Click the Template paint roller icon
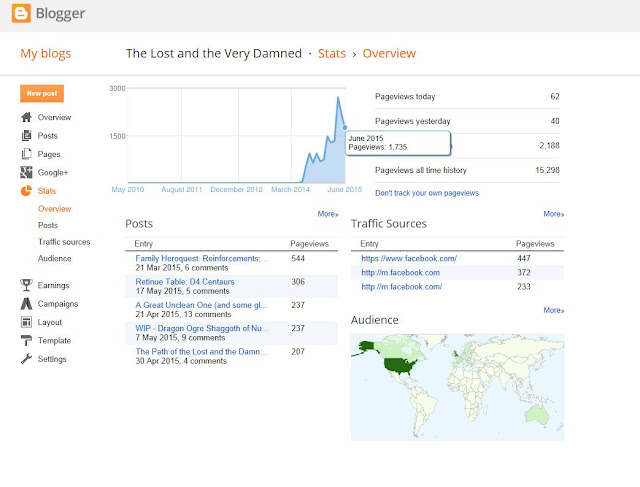 tap(26, 340)
